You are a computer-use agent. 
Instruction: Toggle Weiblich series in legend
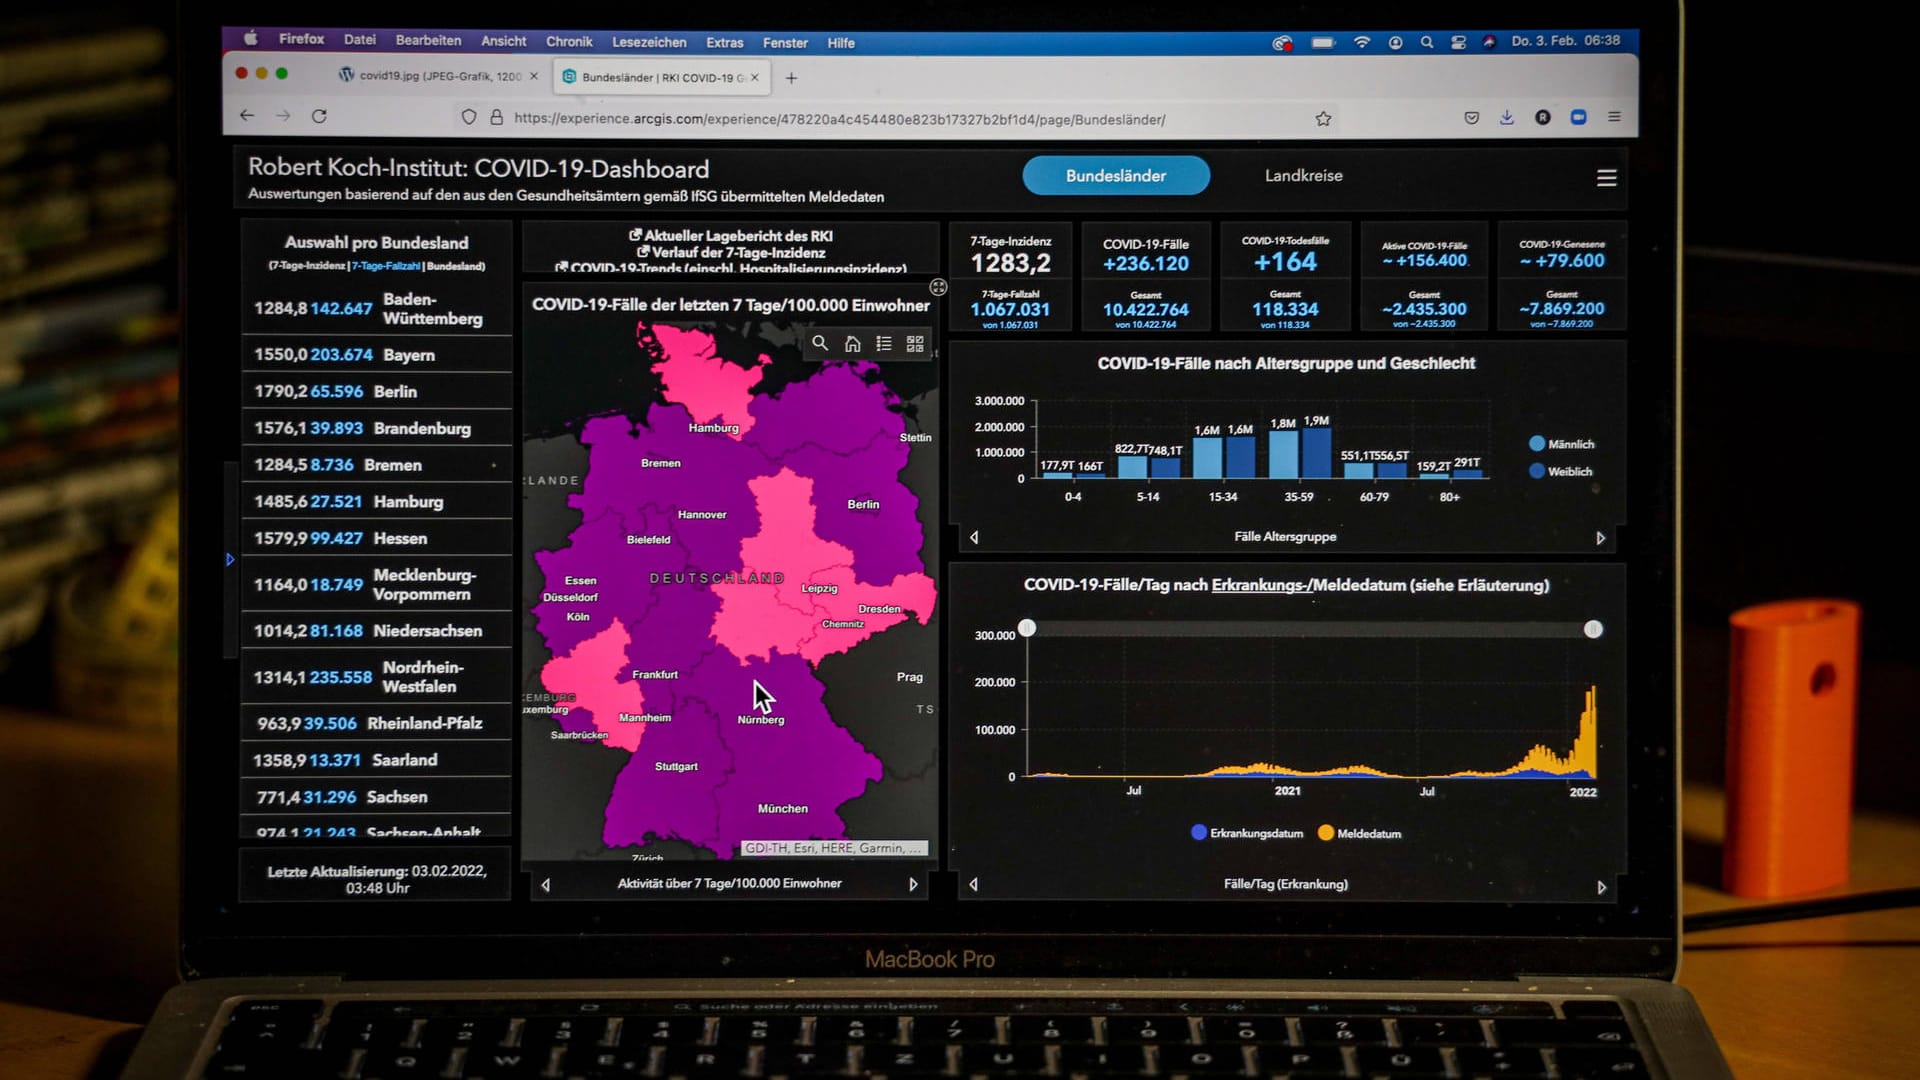1560,471
